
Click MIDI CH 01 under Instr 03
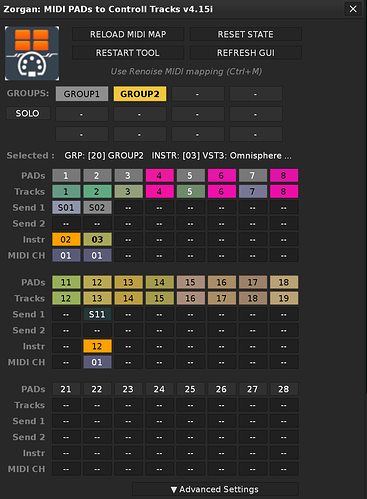tap(97, 256)
